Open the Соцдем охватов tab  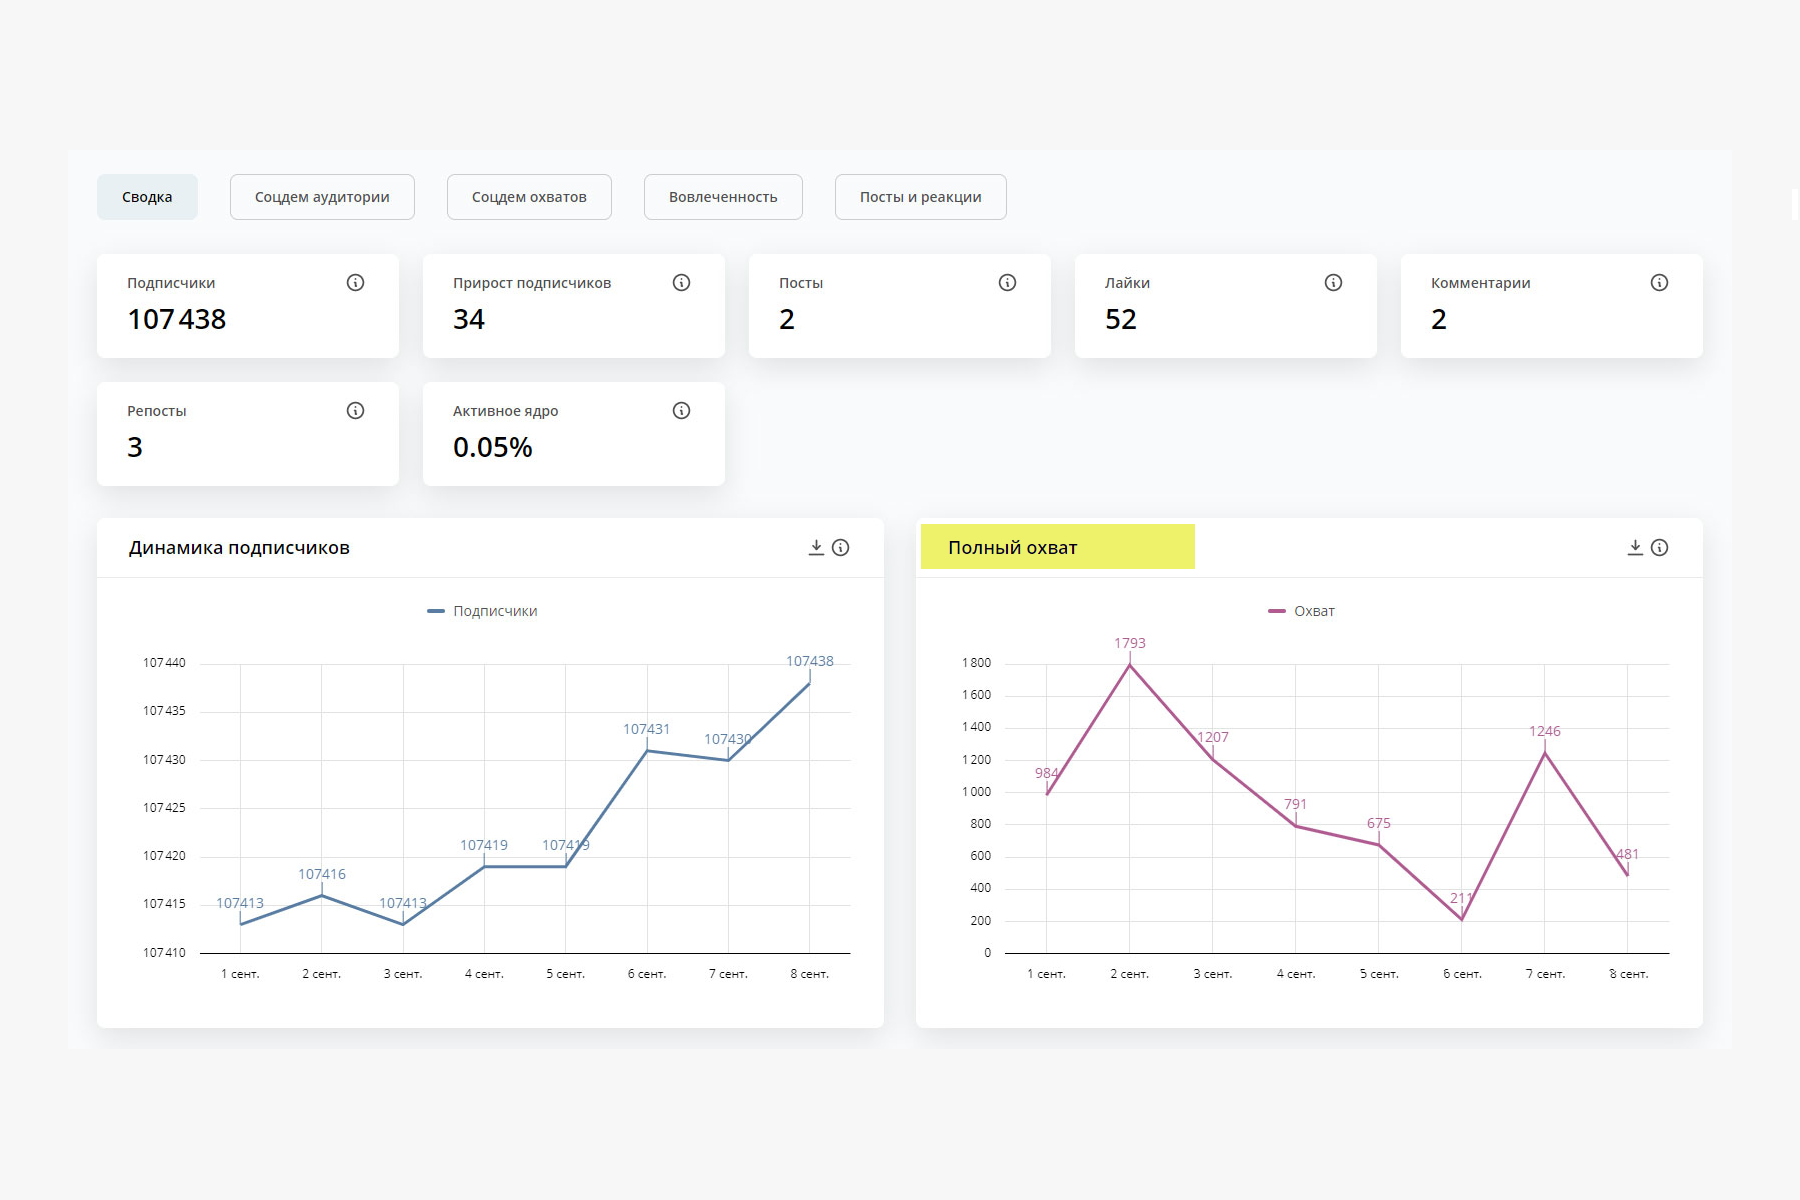point(529,197)
